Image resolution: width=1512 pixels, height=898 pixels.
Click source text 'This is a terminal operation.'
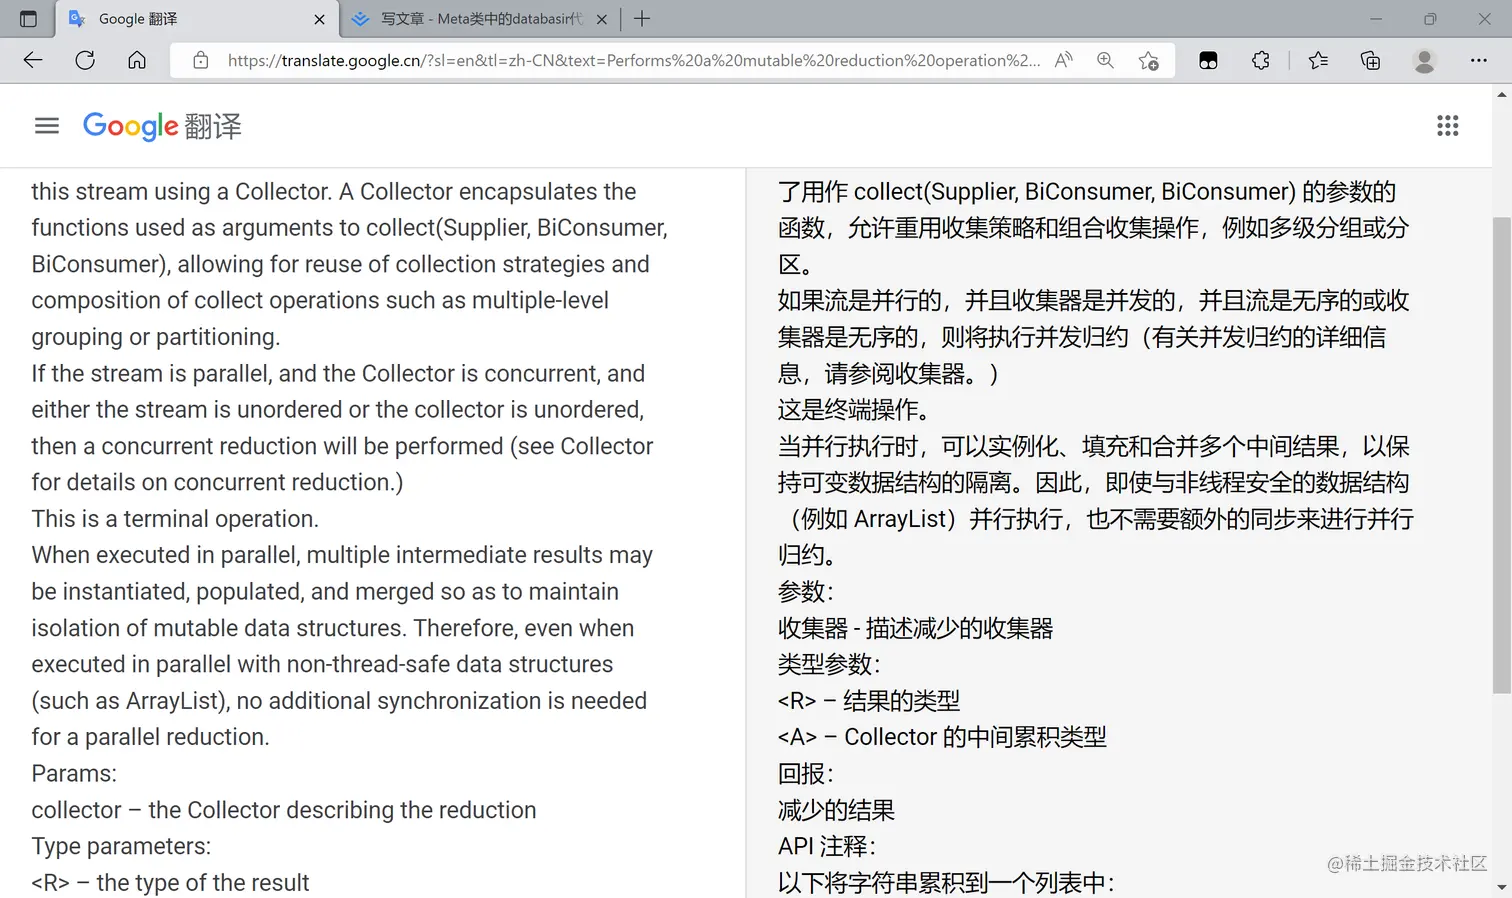click(175, 519)
